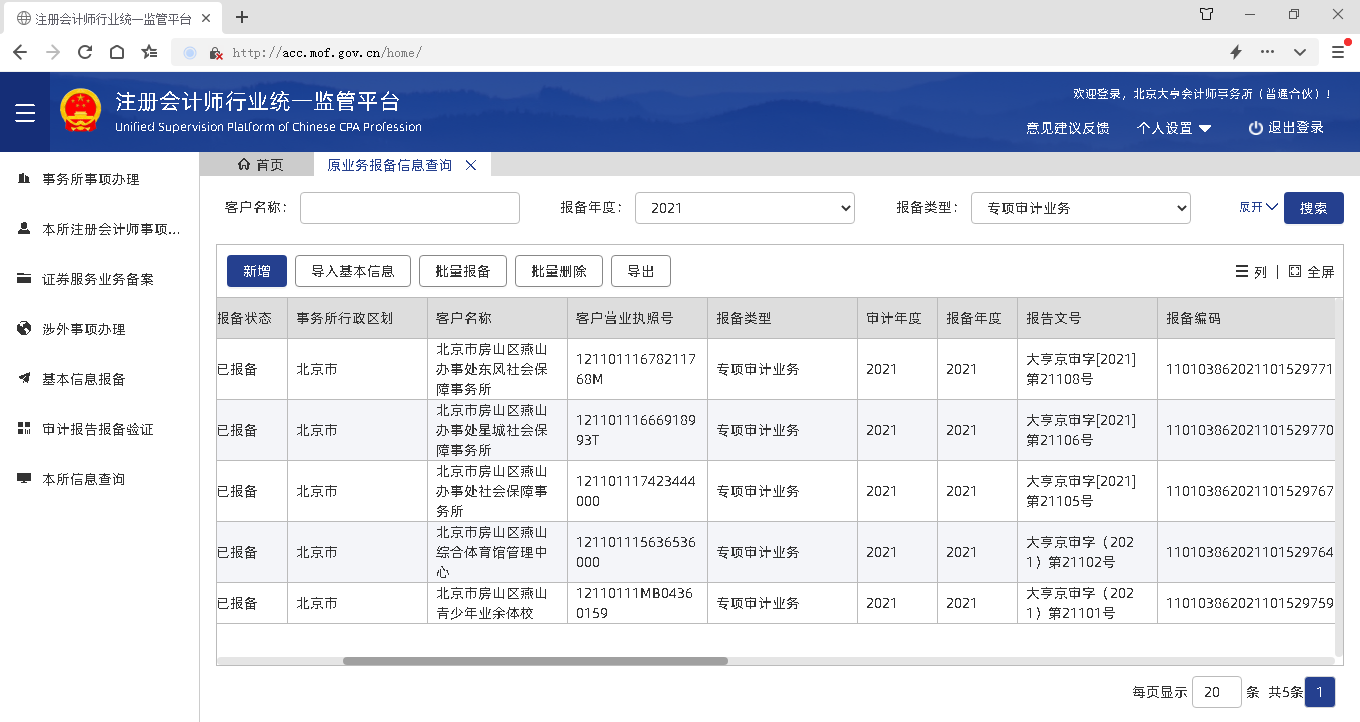Screen dimensions: 1360x722
Task: Switch to the 首页 tab
Action: click(260, 165)
